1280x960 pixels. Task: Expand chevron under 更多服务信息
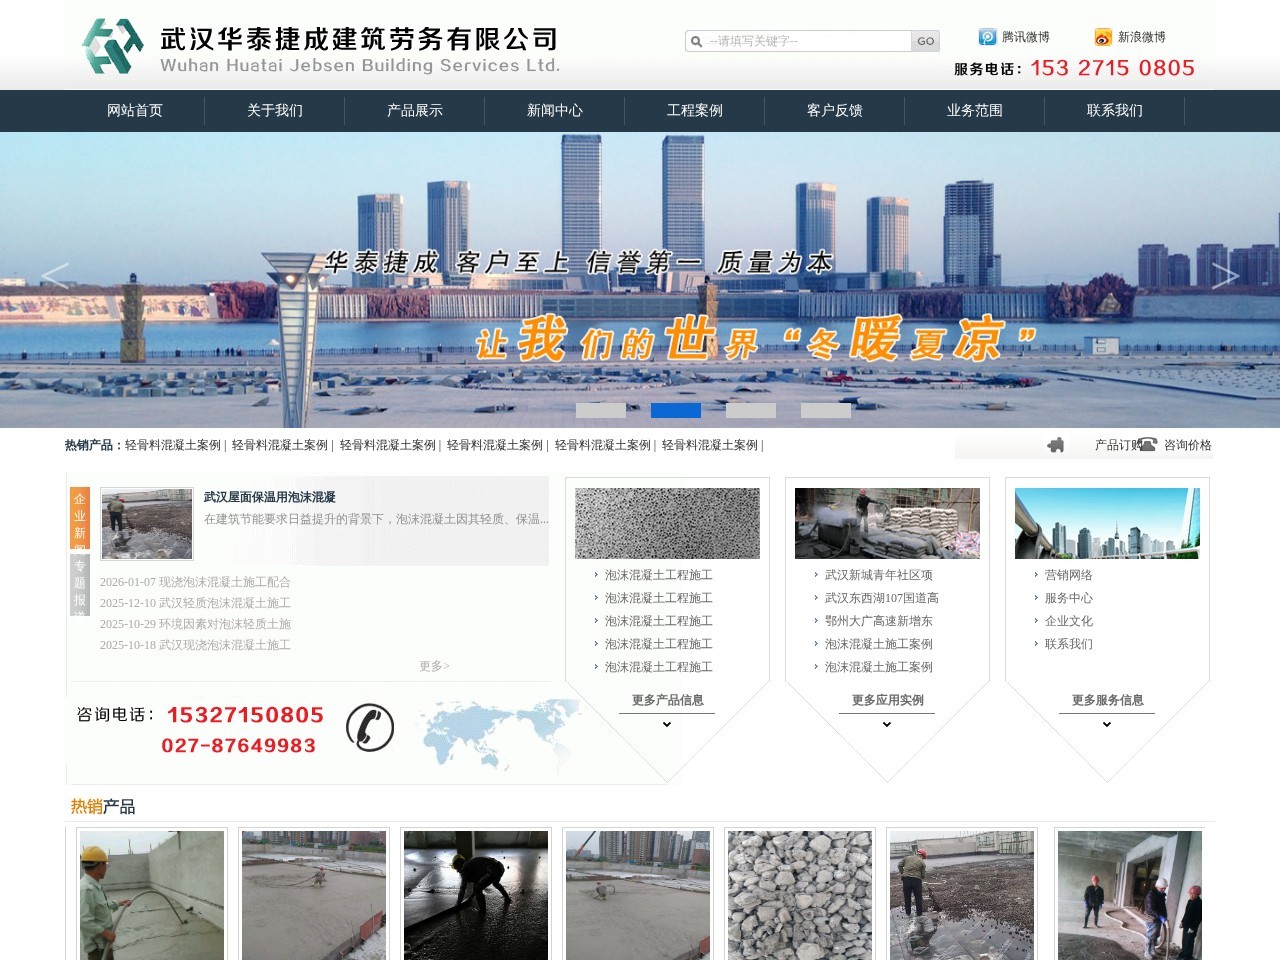(1107, 724)
